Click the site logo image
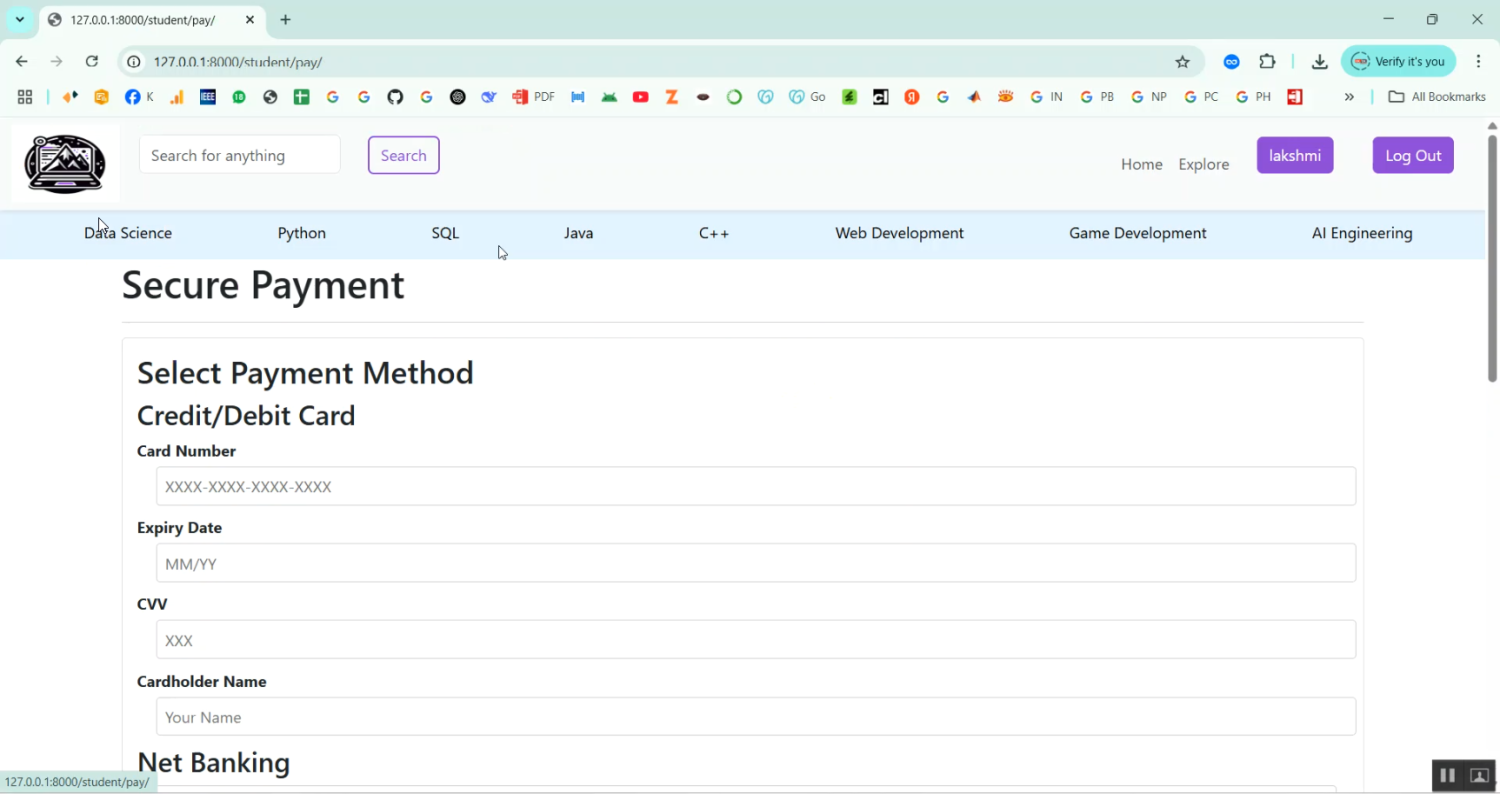The height and width of the screenshot is (794, 1500). pyautogui.click(x=65, y=163)
